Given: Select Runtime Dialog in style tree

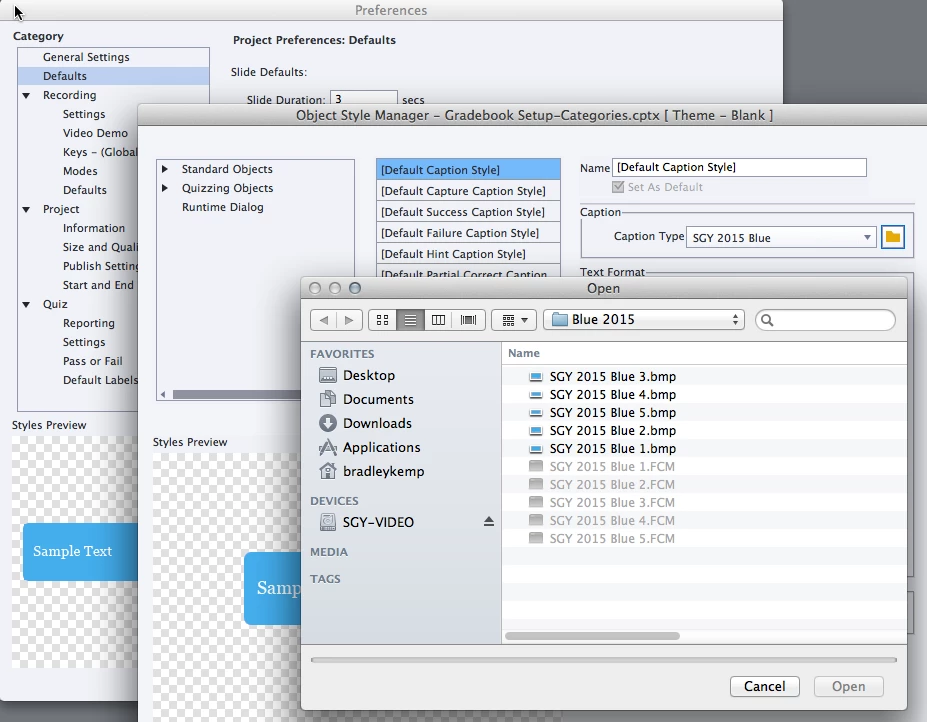Looking at the screenshot, I should coord(222,207).
